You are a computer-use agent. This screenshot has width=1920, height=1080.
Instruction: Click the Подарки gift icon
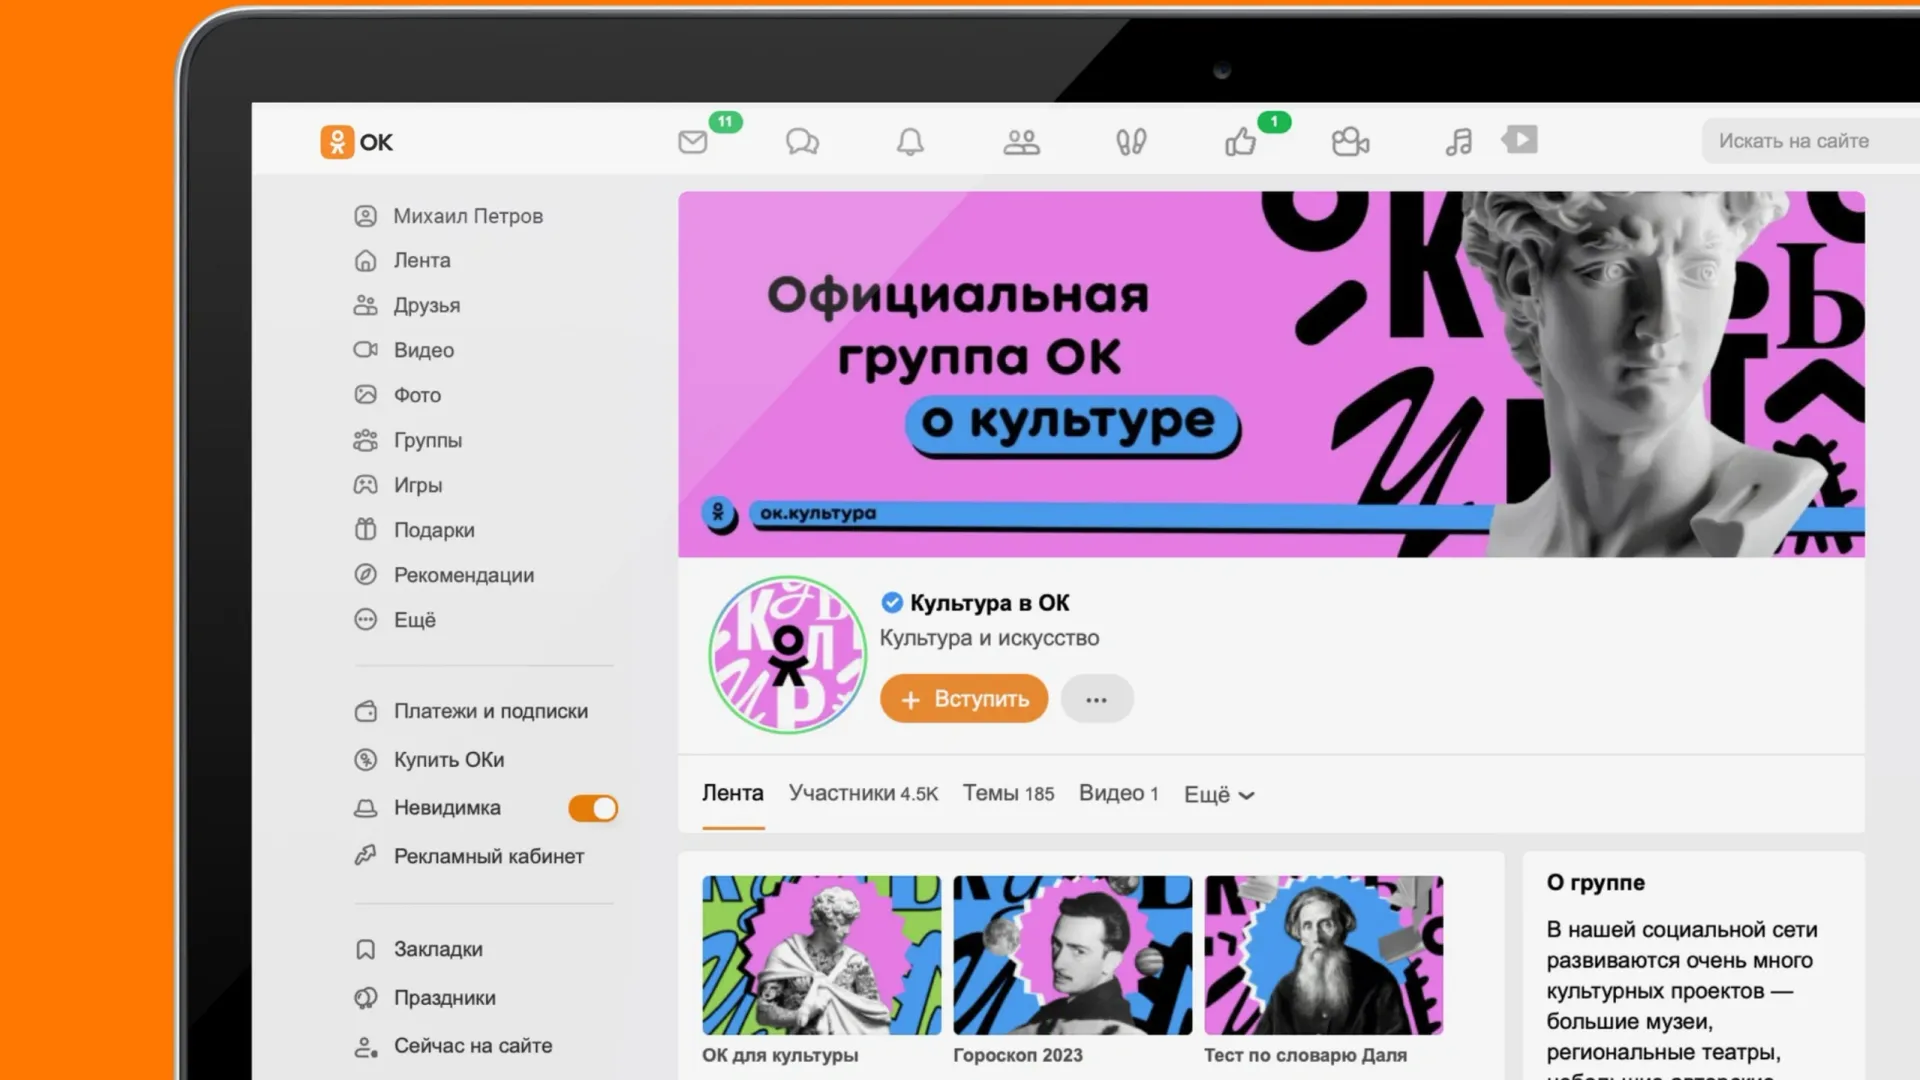tap(366, 530)
